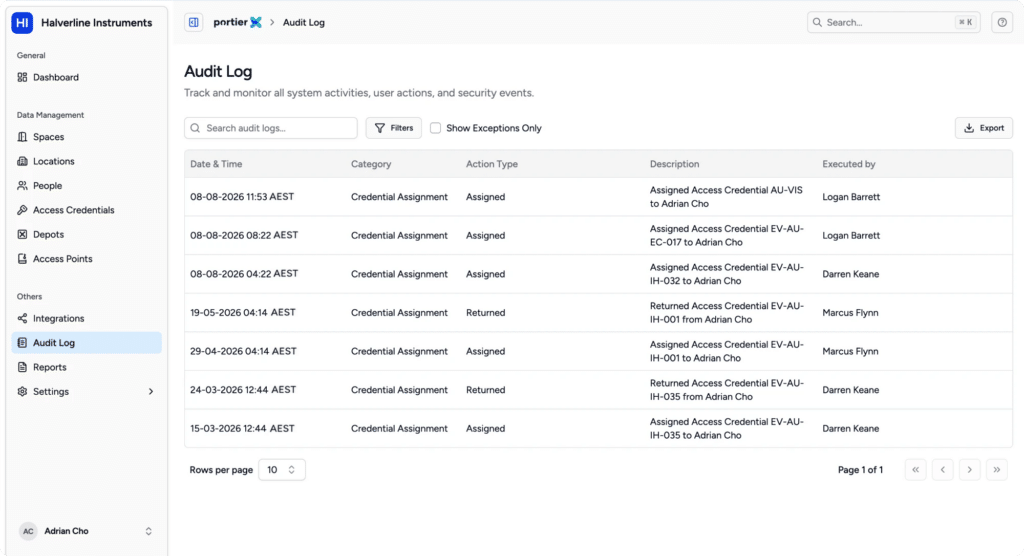Click Returned in the 24-03-2026 row
This screenshot has width=1024, height=556.
point(485,389)
